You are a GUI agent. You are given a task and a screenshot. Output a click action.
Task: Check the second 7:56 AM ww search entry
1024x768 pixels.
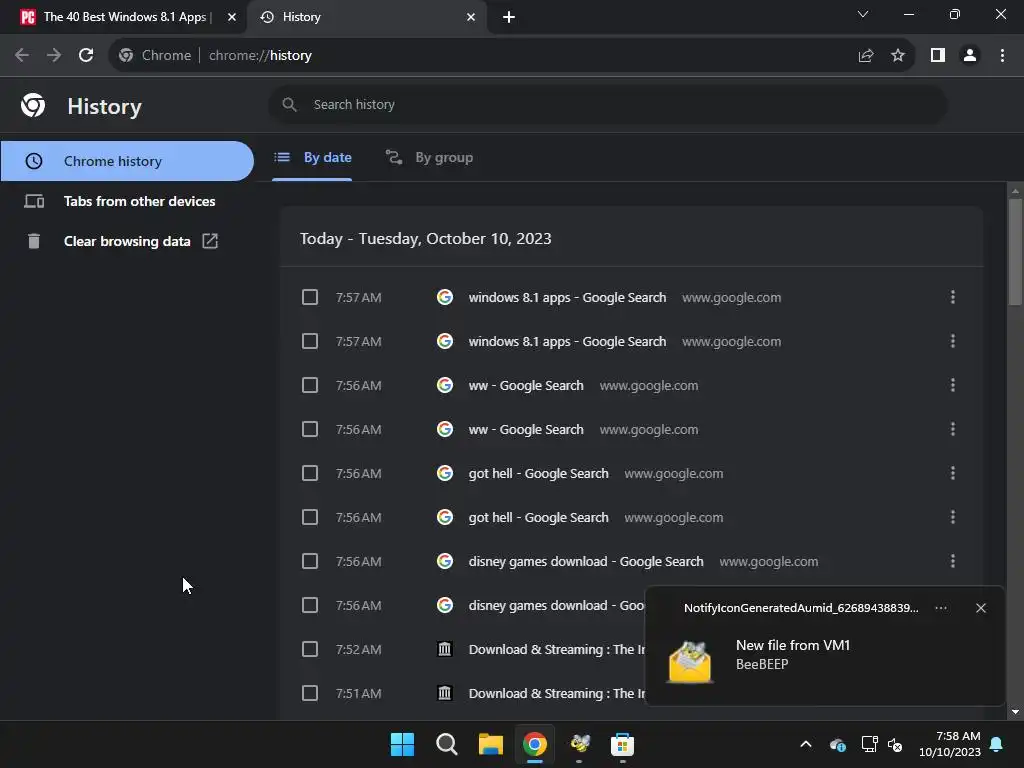click(310, 429)
